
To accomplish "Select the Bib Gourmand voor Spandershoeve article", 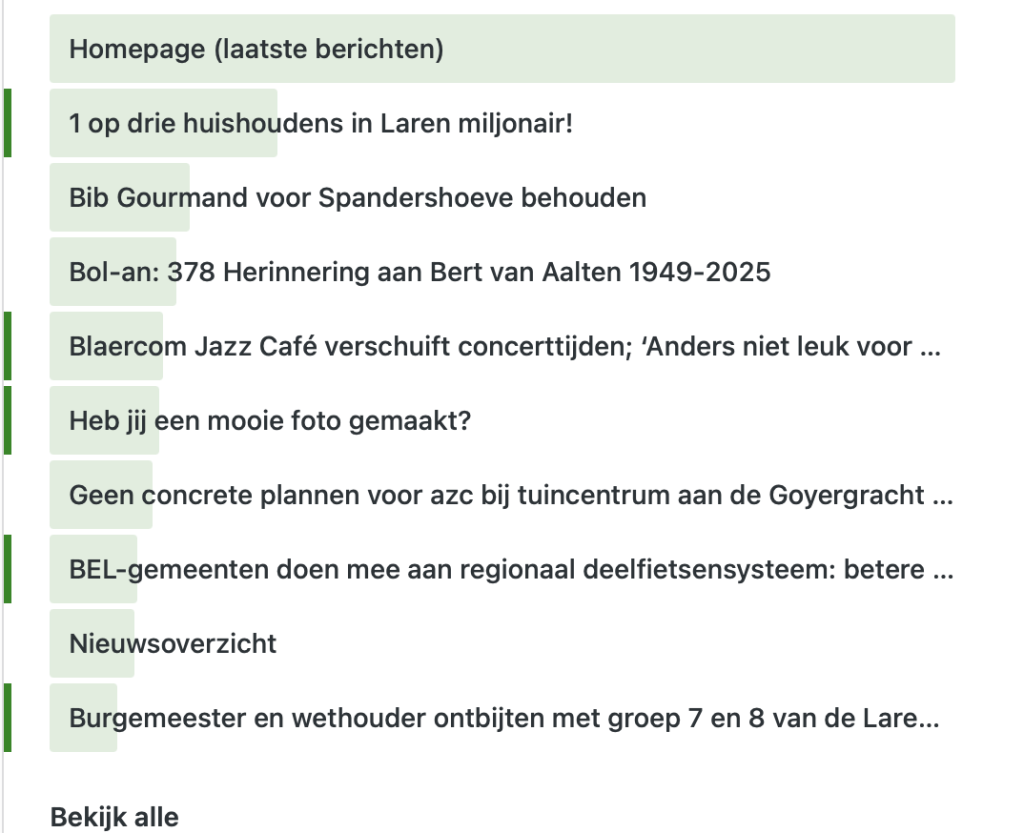I will tap(357, 198).
